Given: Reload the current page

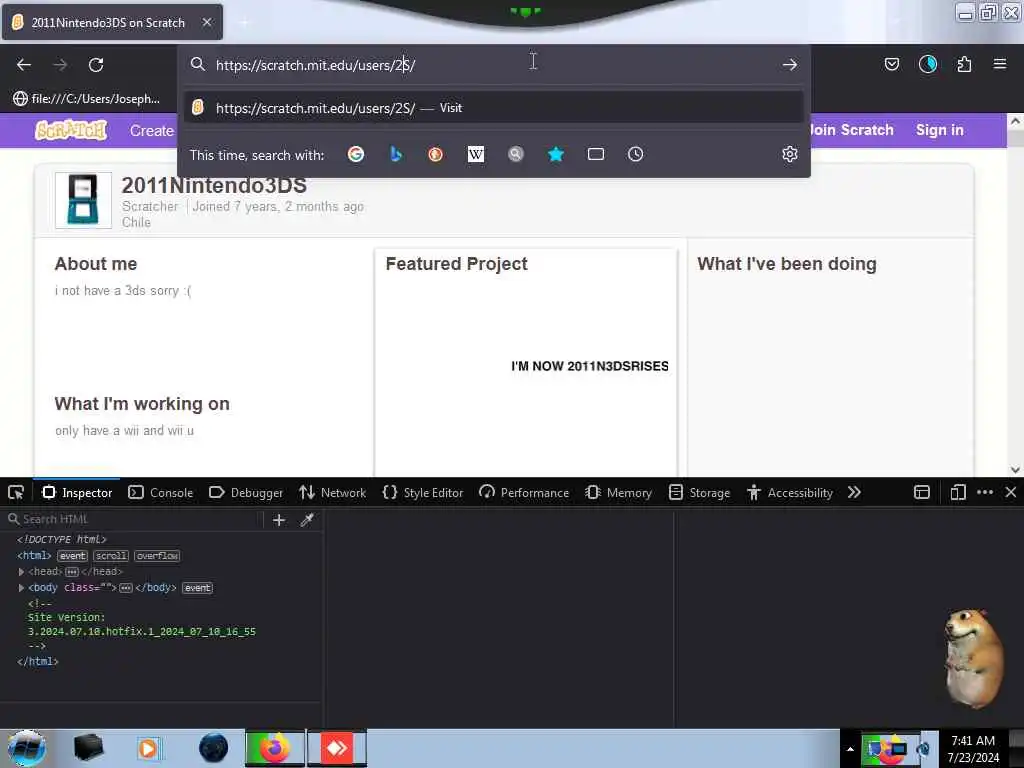Looking at the screenshot, I should (96, 65).
